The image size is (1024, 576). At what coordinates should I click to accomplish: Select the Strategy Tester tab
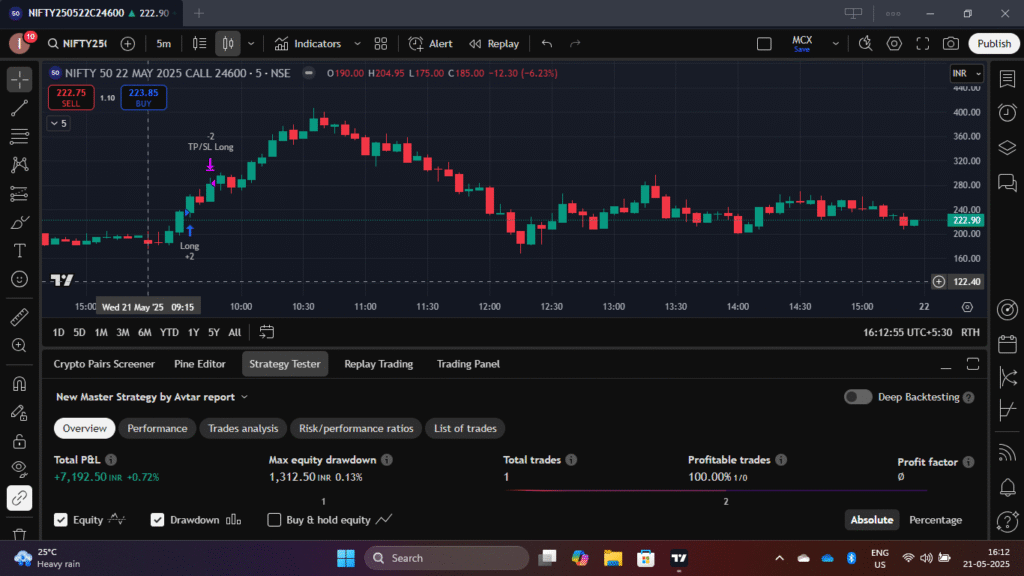[x=285, y=364]
